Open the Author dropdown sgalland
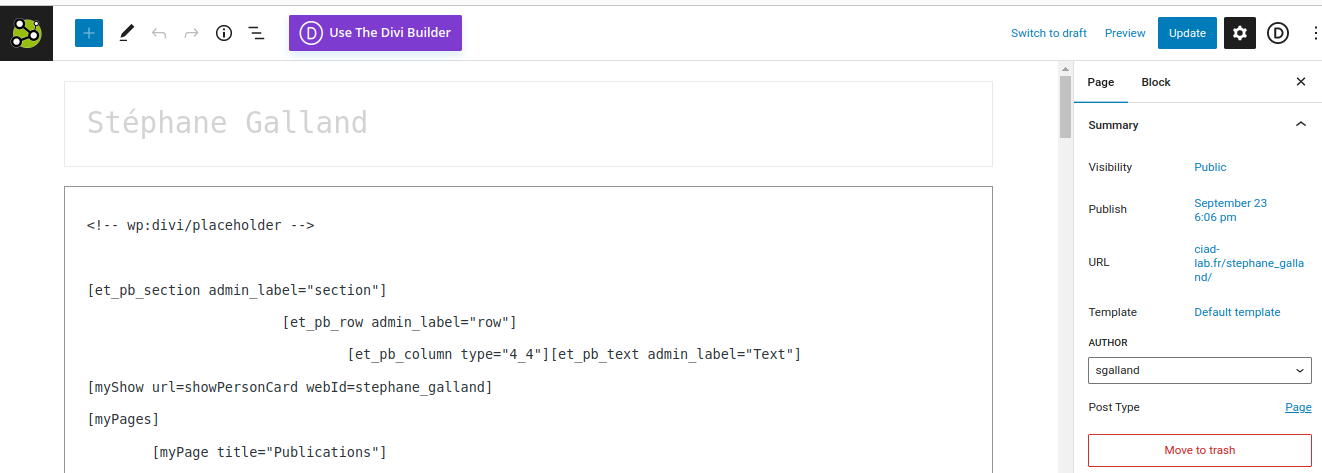Image resolution: width=1322 pixels, height=473 pixels. (x=1200, y=370)
